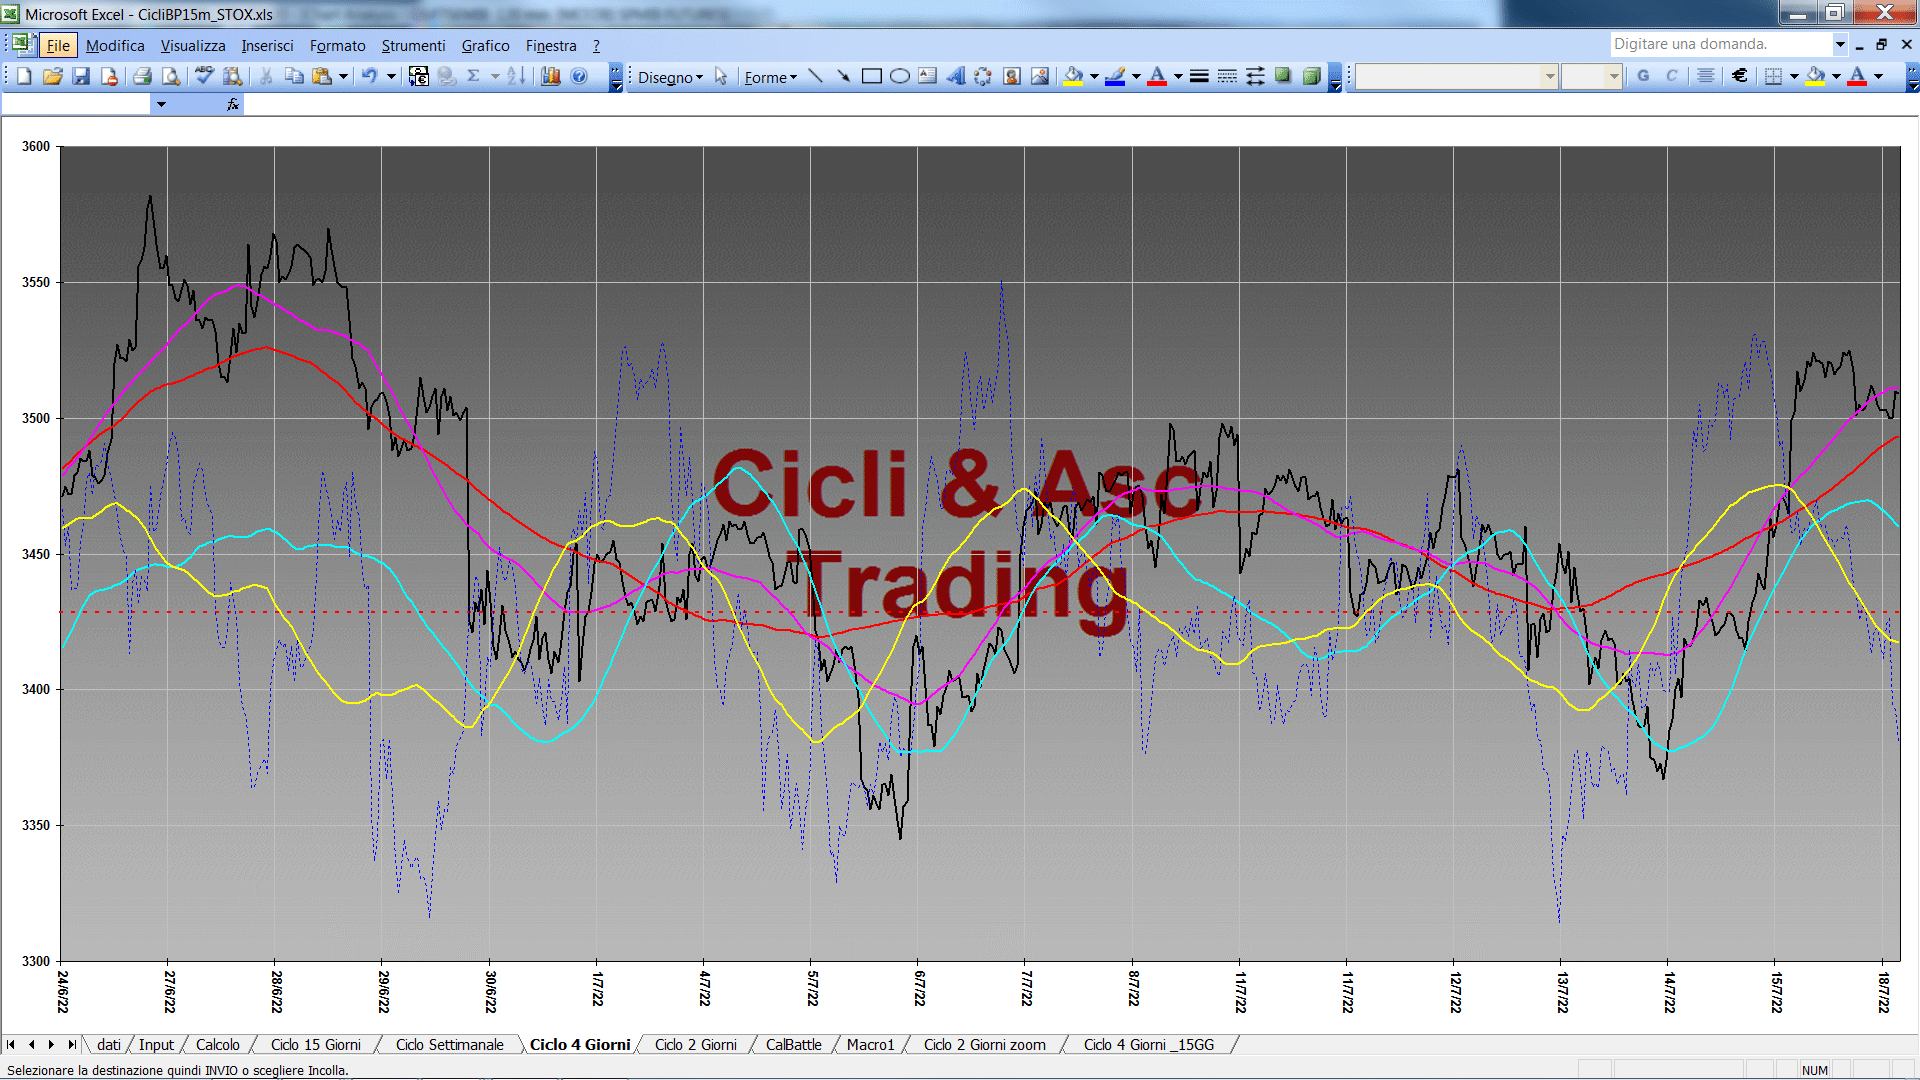
Task: Pick drawing fill color yellow bucket
Action: tap(1074, 76)
